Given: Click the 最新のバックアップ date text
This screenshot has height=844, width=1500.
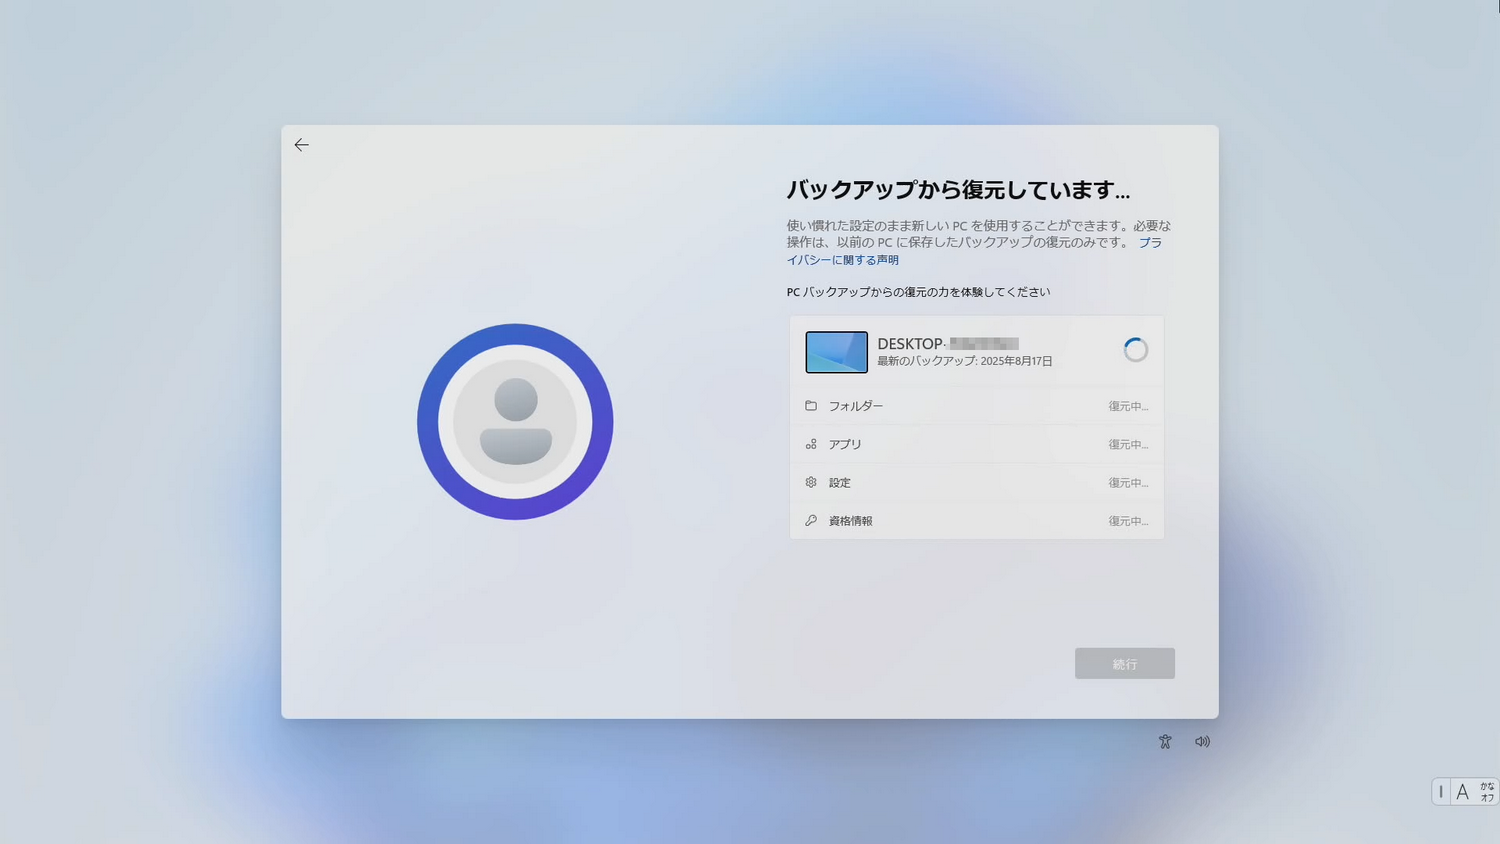Looking at the screenshot, I should click(x=963, y=361).
